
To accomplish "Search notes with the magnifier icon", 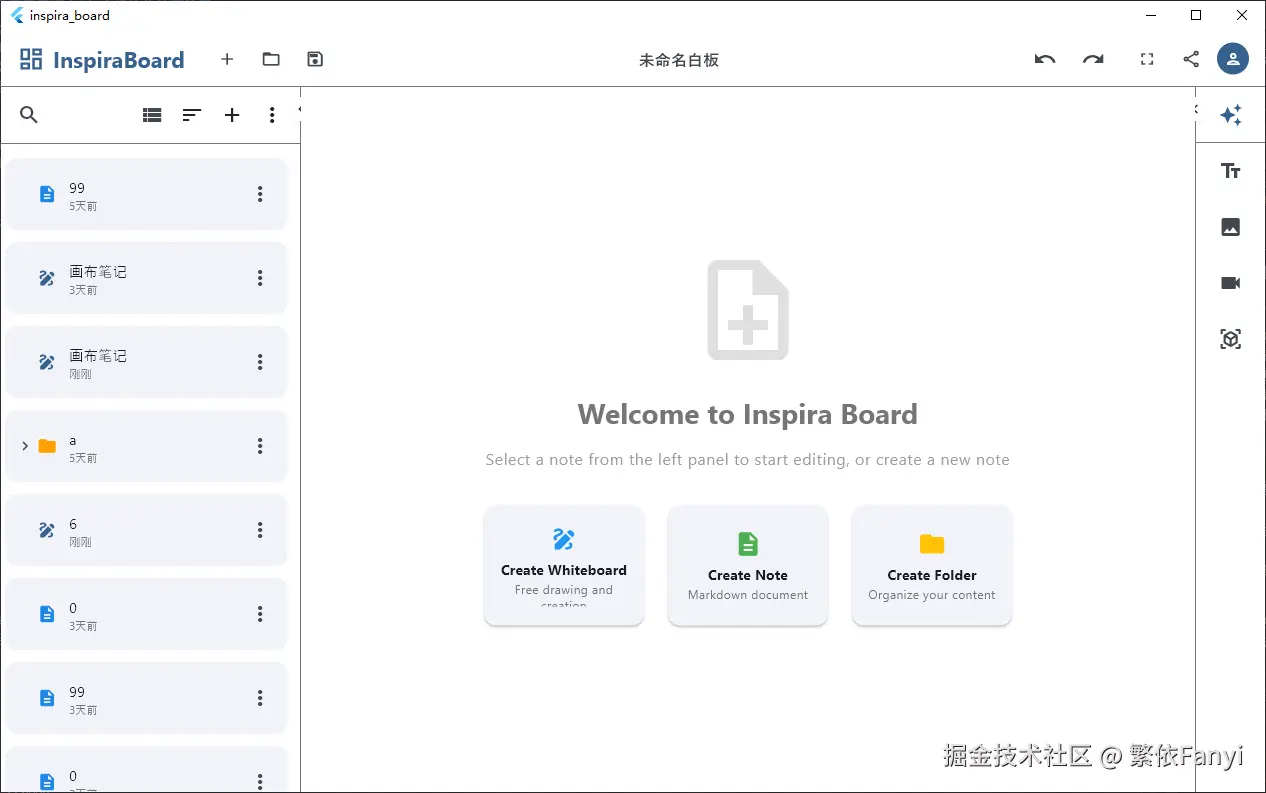I will (x=29, y=115).
